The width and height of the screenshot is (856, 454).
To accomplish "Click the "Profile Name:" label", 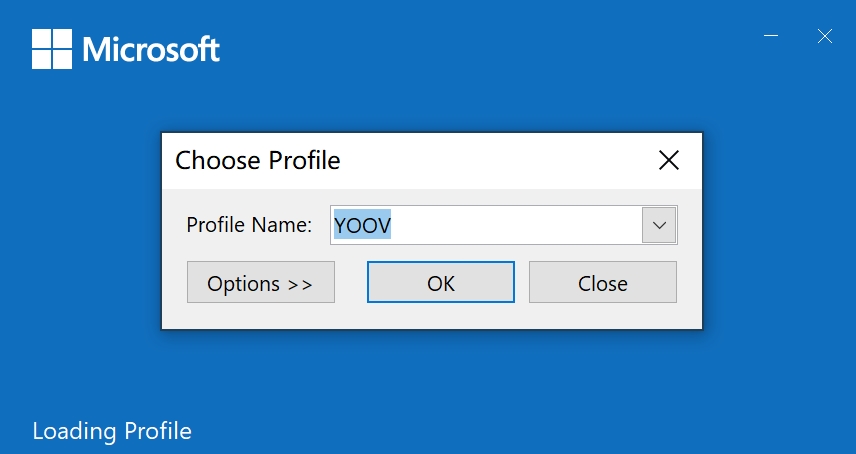I will pos(249,225).
